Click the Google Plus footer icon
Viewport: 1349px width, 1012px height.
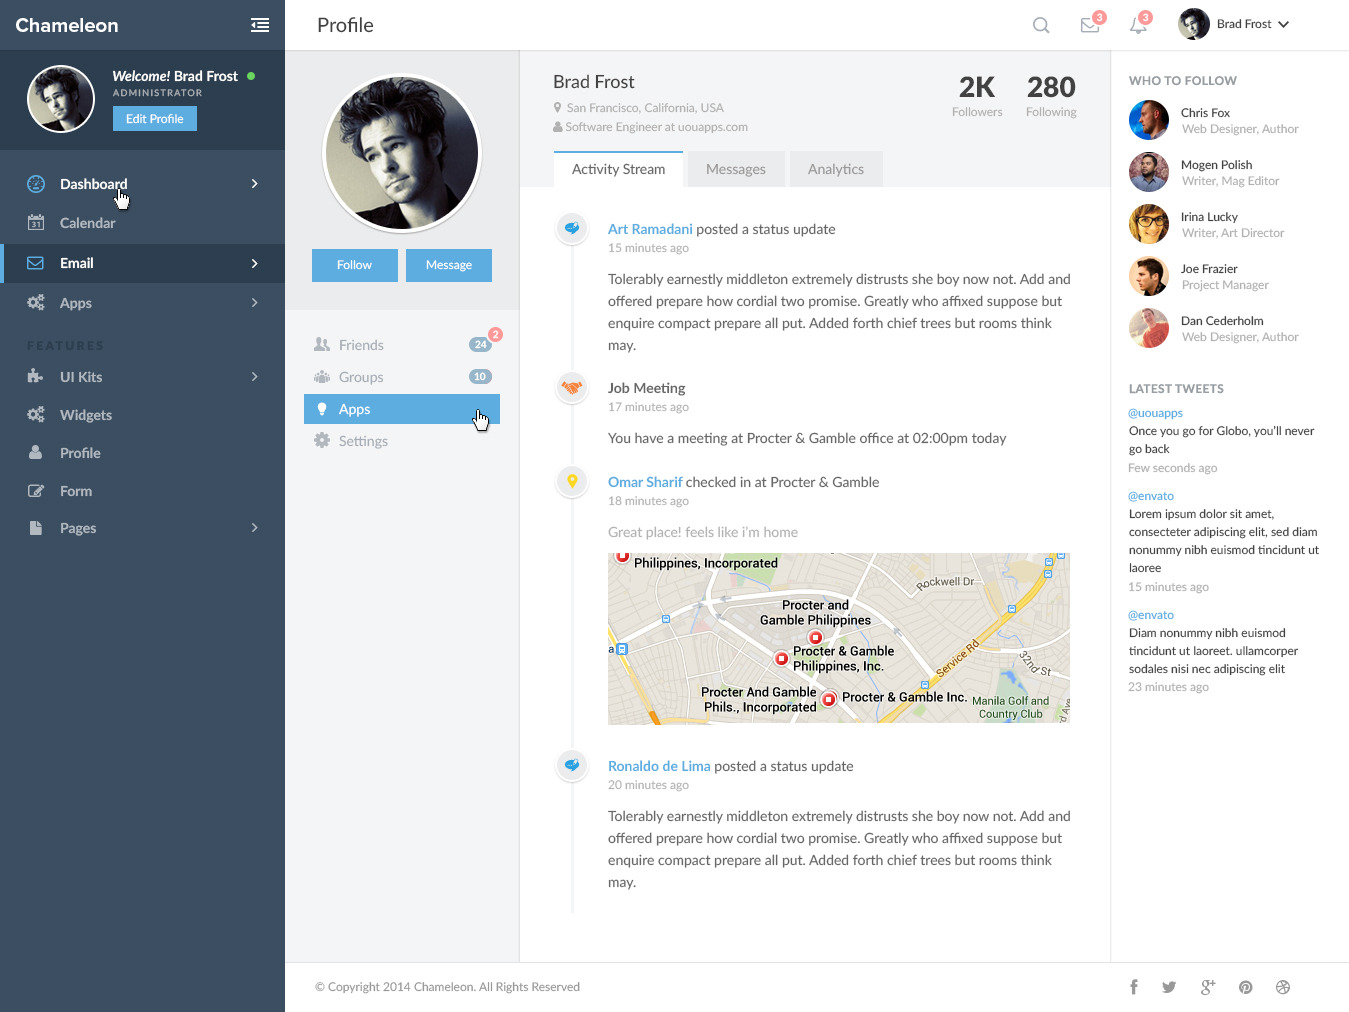(x=1207, y=987)
